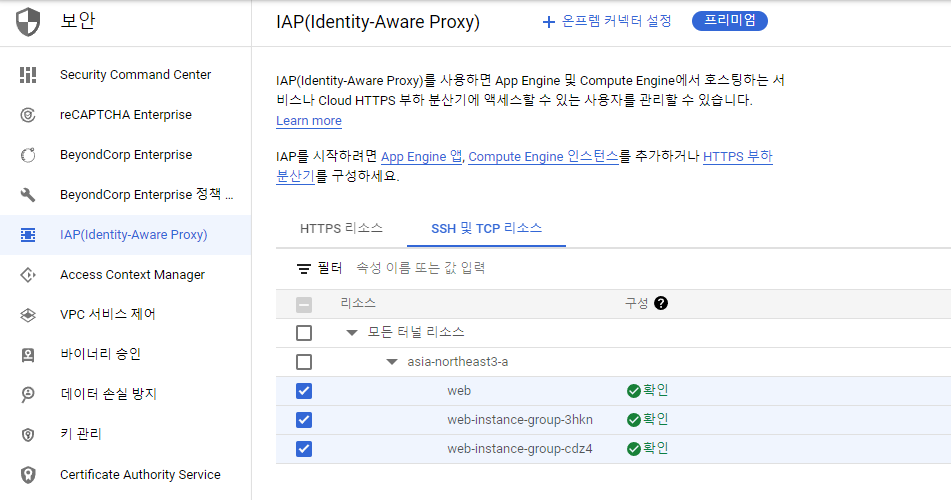Click the reCAPTCHA Enterprise icon
This screenshot has width=951, height=500.
(28, 115)
